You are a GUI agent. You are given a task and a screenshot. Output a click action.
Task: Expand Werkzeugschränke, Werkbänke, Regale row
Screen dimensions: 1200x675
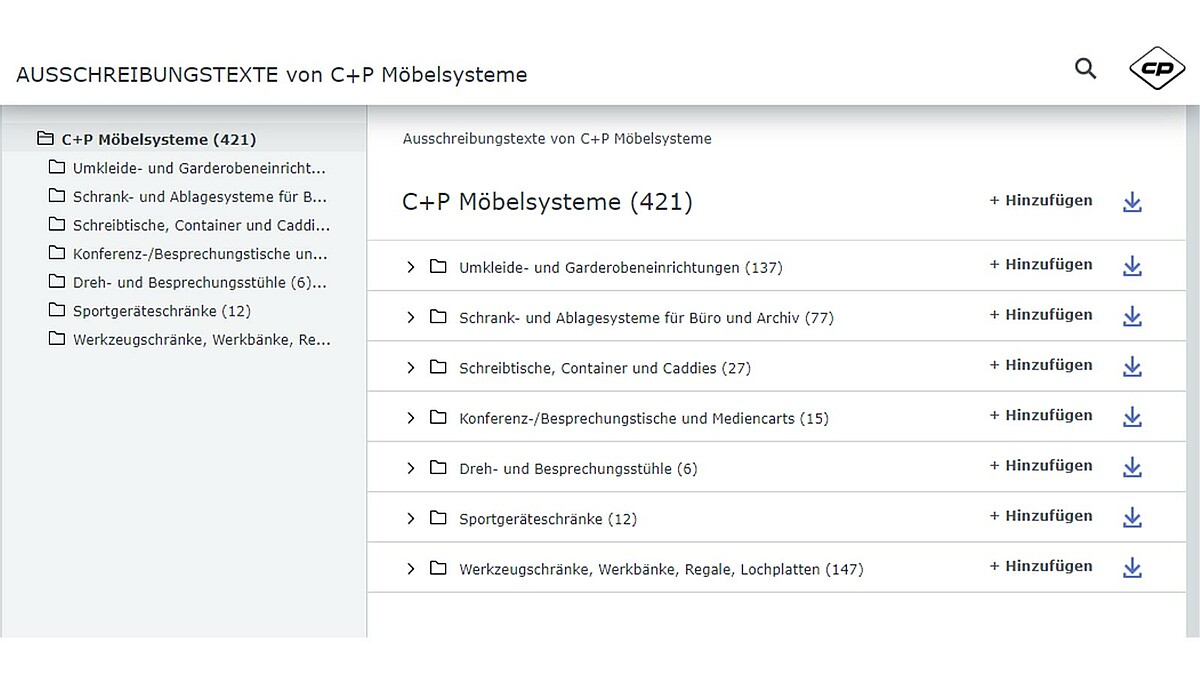tap(410, 569)
